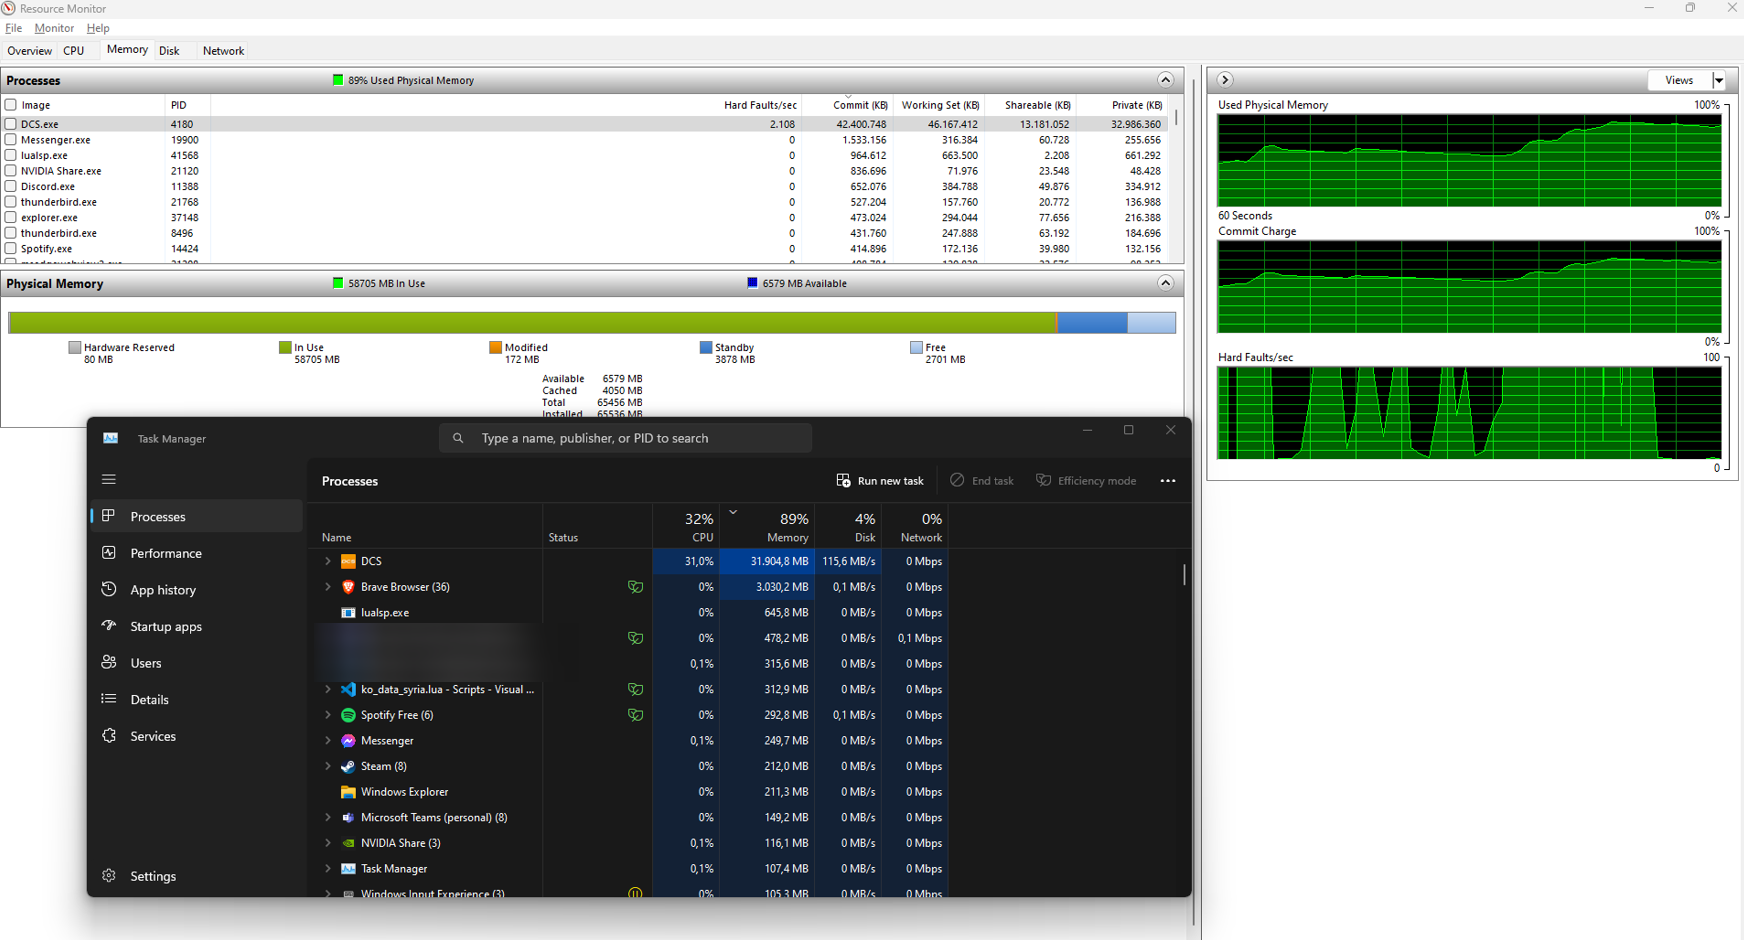The image size is (1744, 940).
Task: Open Task Manager Settings gear
Action: tap(109, 876)
